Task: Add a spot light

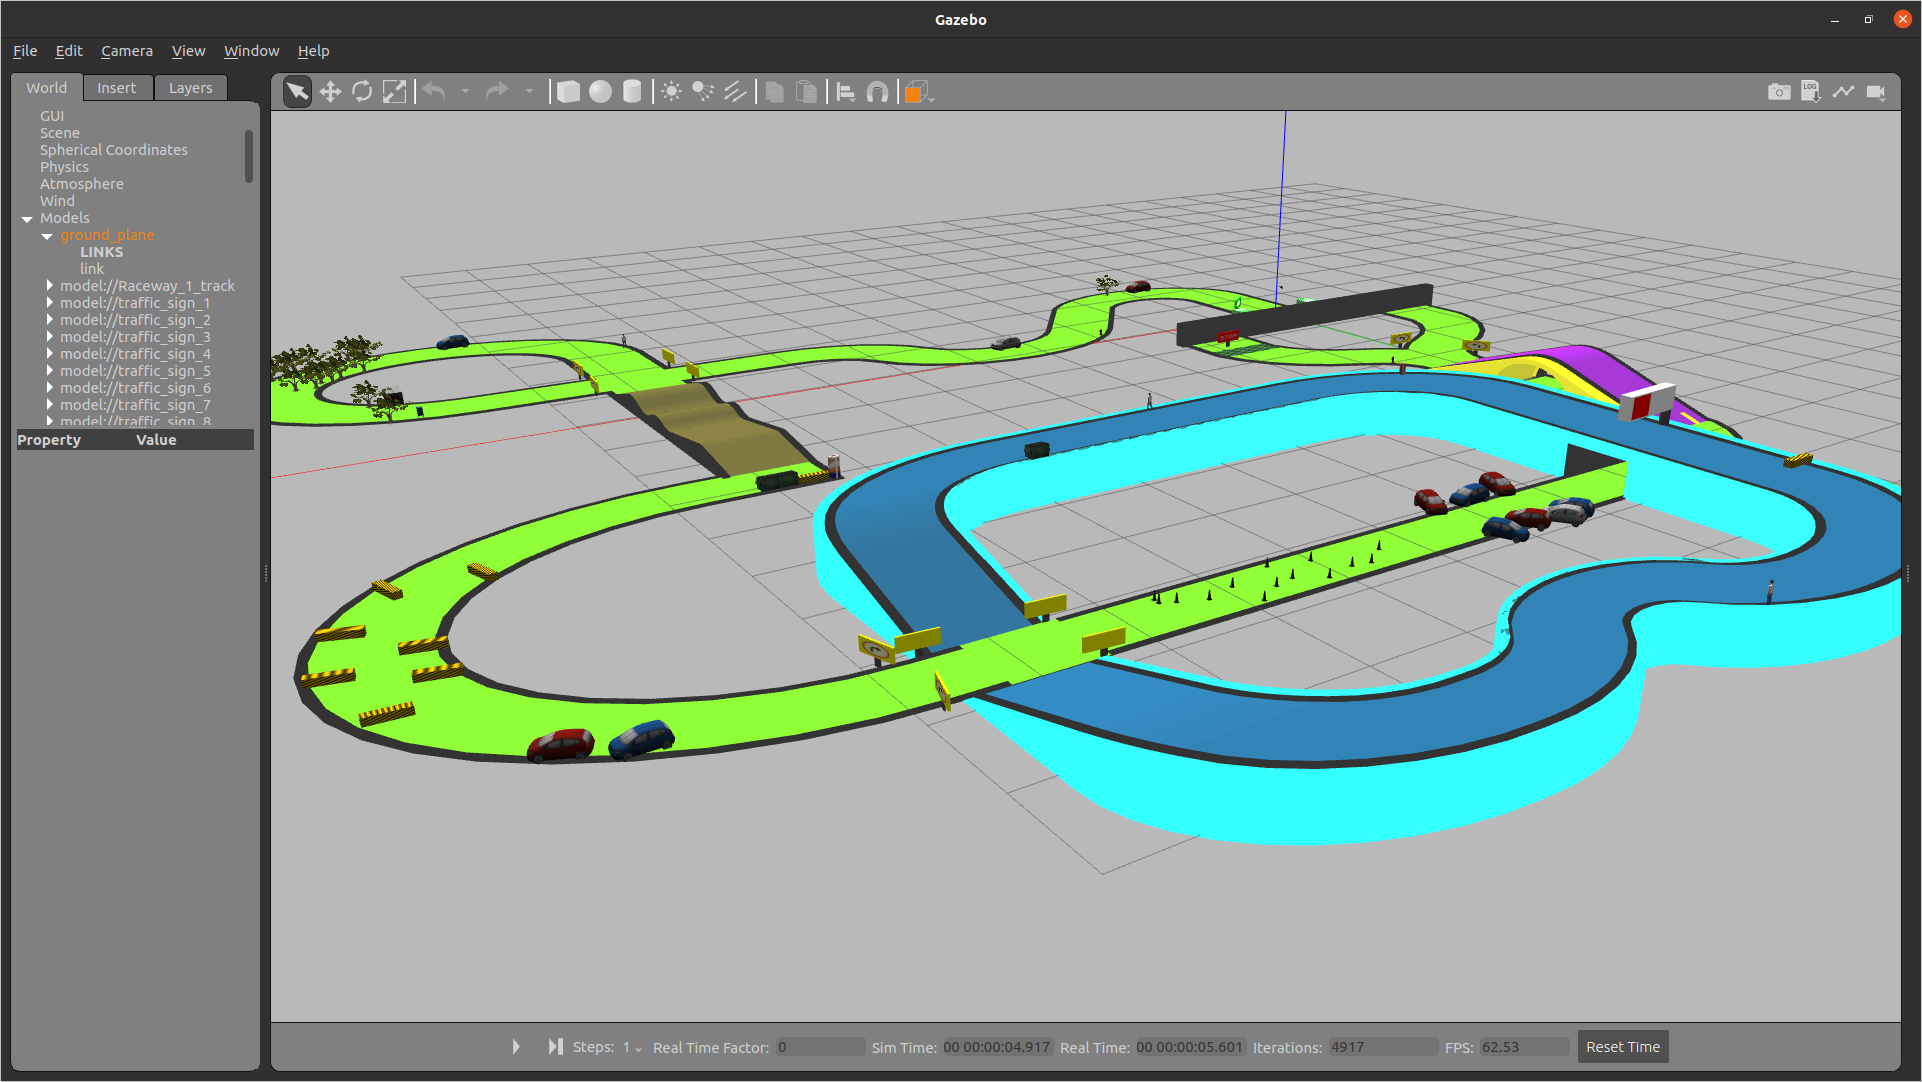Action: pyautogui.click(x=703, y=92)
